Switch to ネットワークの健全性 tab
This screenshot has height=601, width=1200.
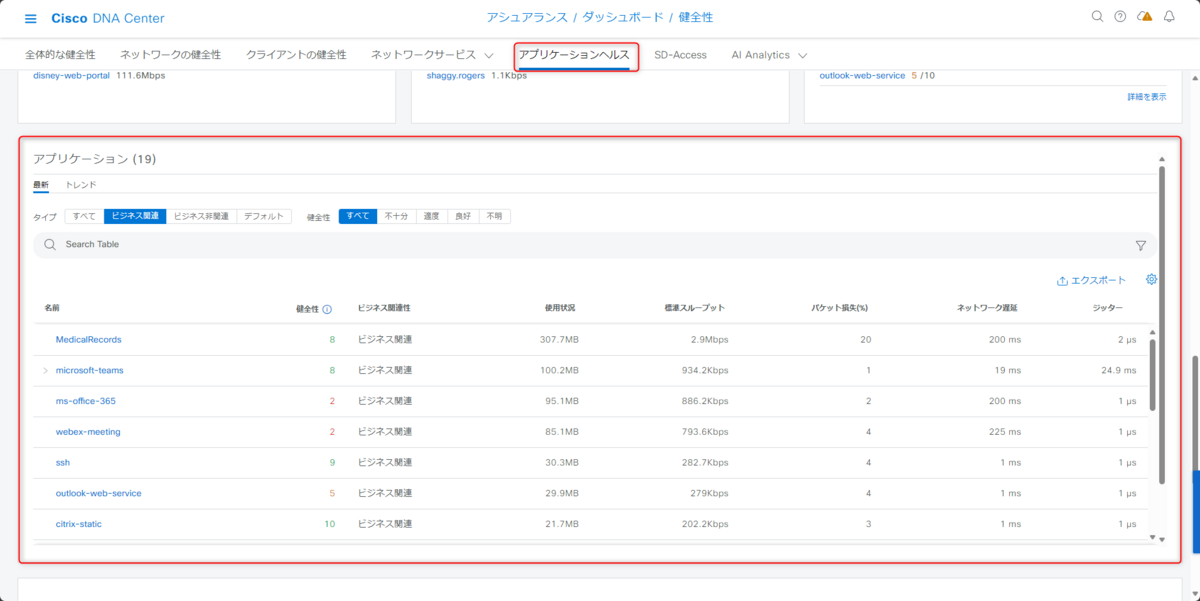[170, 55]
